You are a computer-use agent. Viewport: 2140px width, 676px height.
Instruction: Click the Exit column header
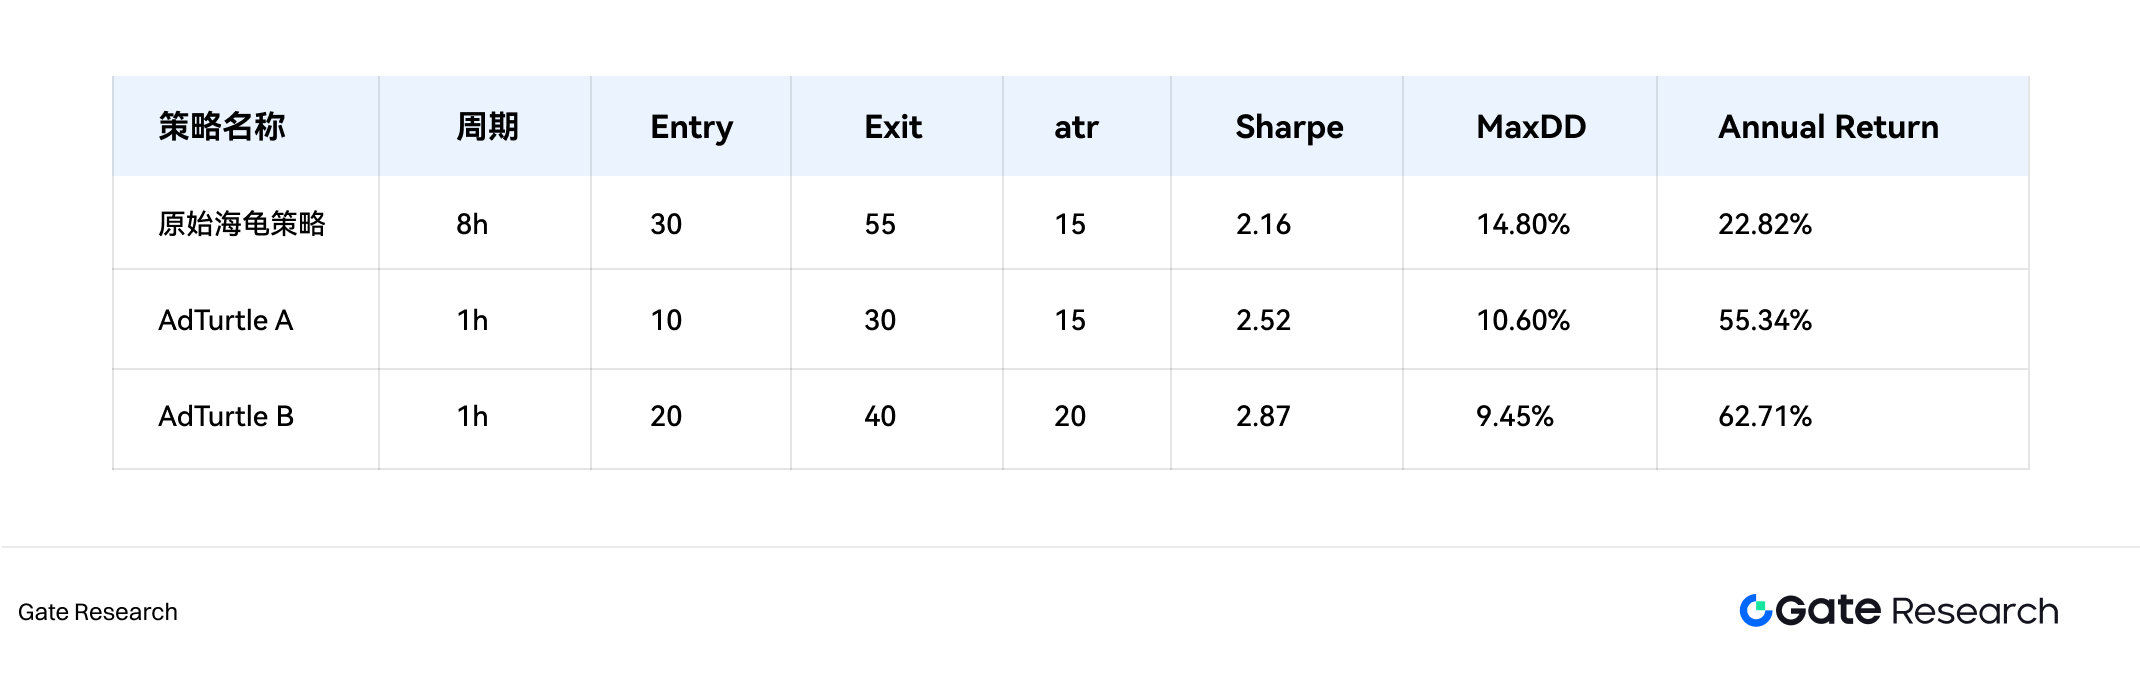tap(893, 127)
